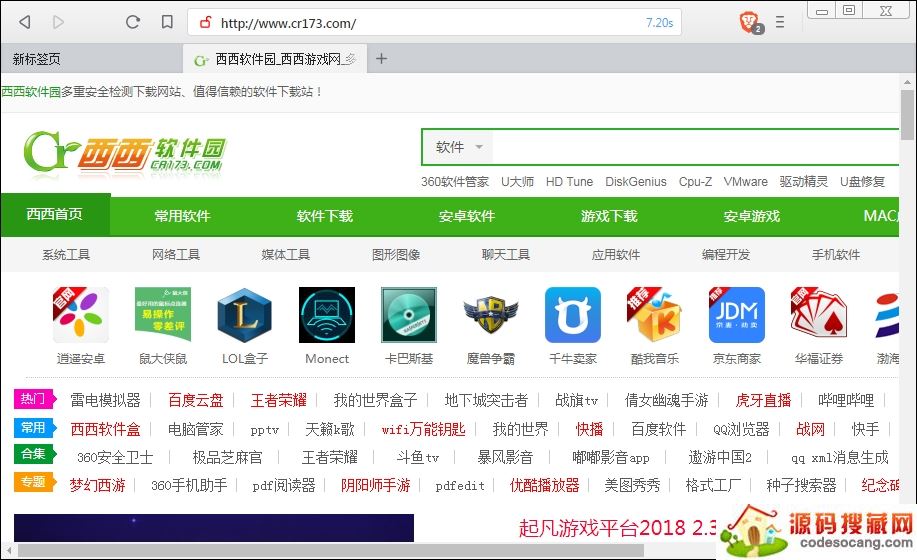
Task: Click inside the website search input field
Action: tap(695, 147)
